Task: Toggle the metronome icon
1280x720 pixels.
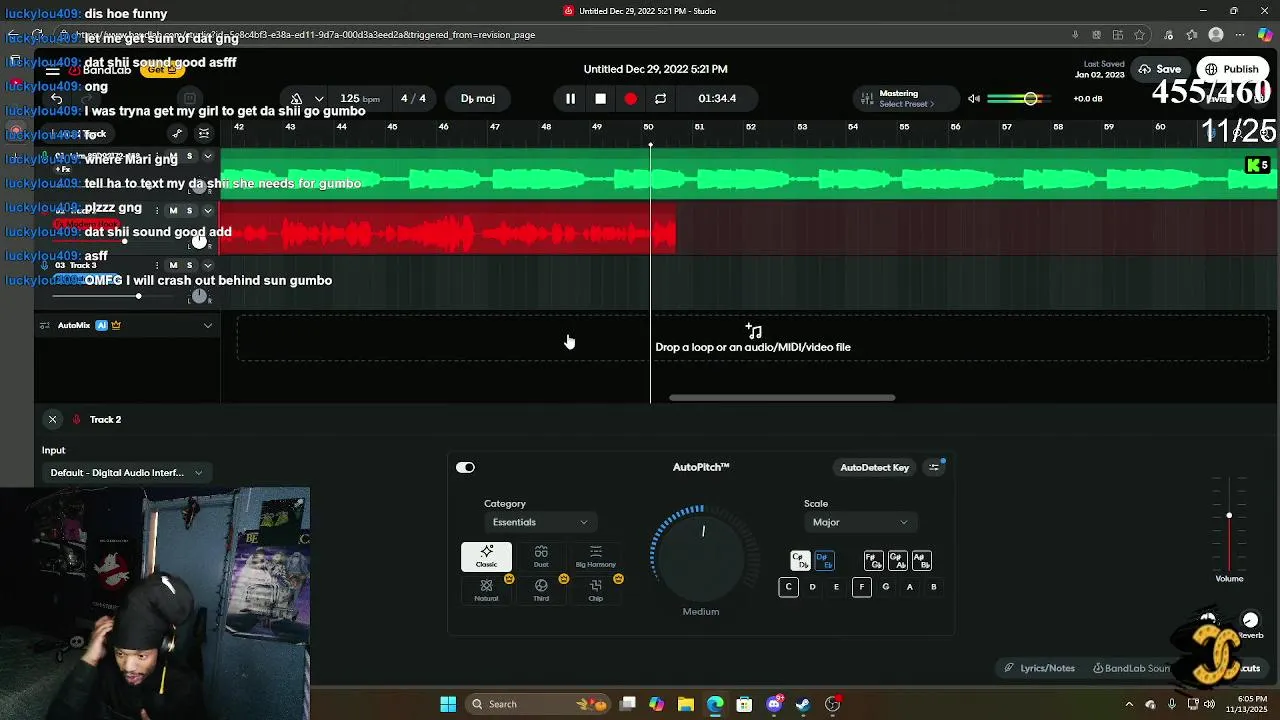Action: click(296, 98)
